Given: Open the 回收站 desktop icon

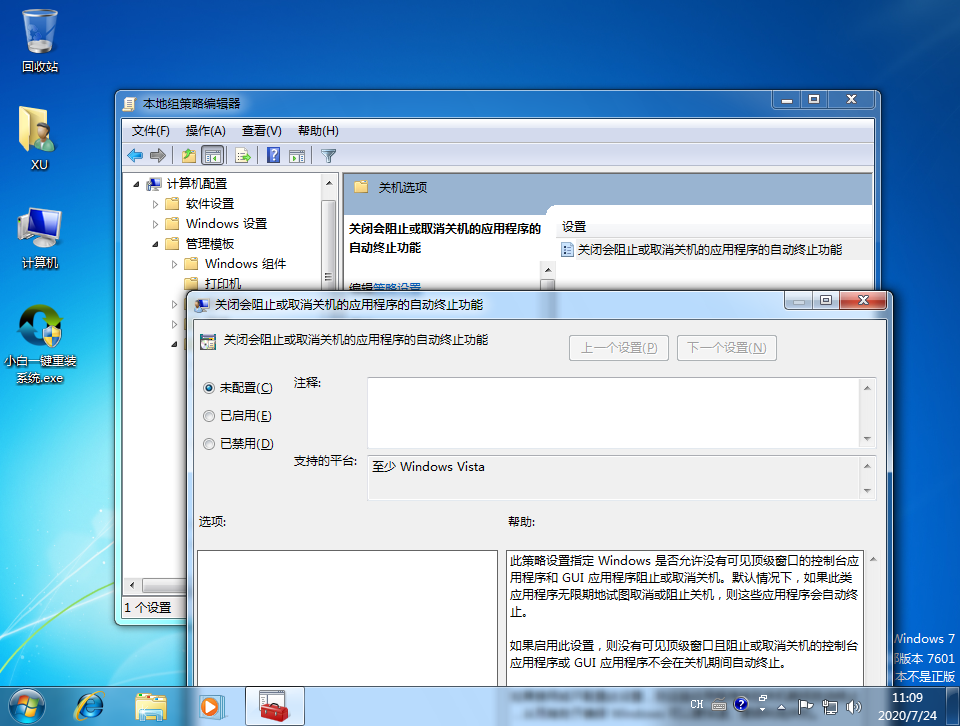Looking at the screenshot, I should (40, 40).
